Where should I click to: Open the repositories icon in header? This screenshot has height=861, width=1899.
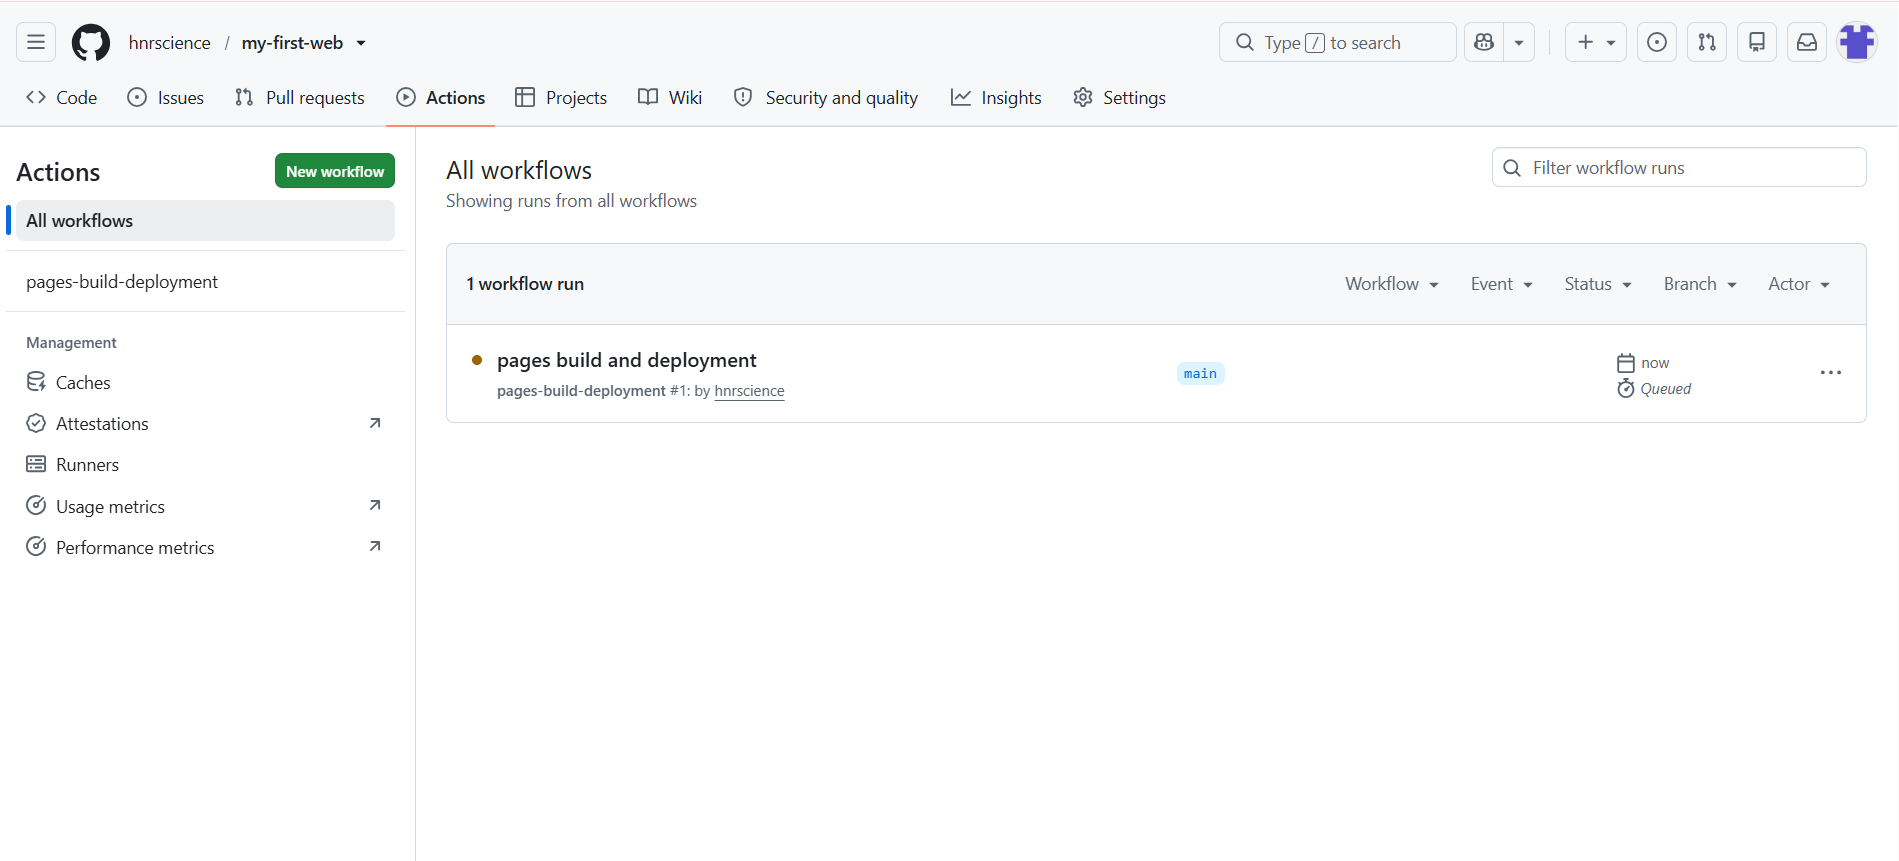[x=1757, y=42]
